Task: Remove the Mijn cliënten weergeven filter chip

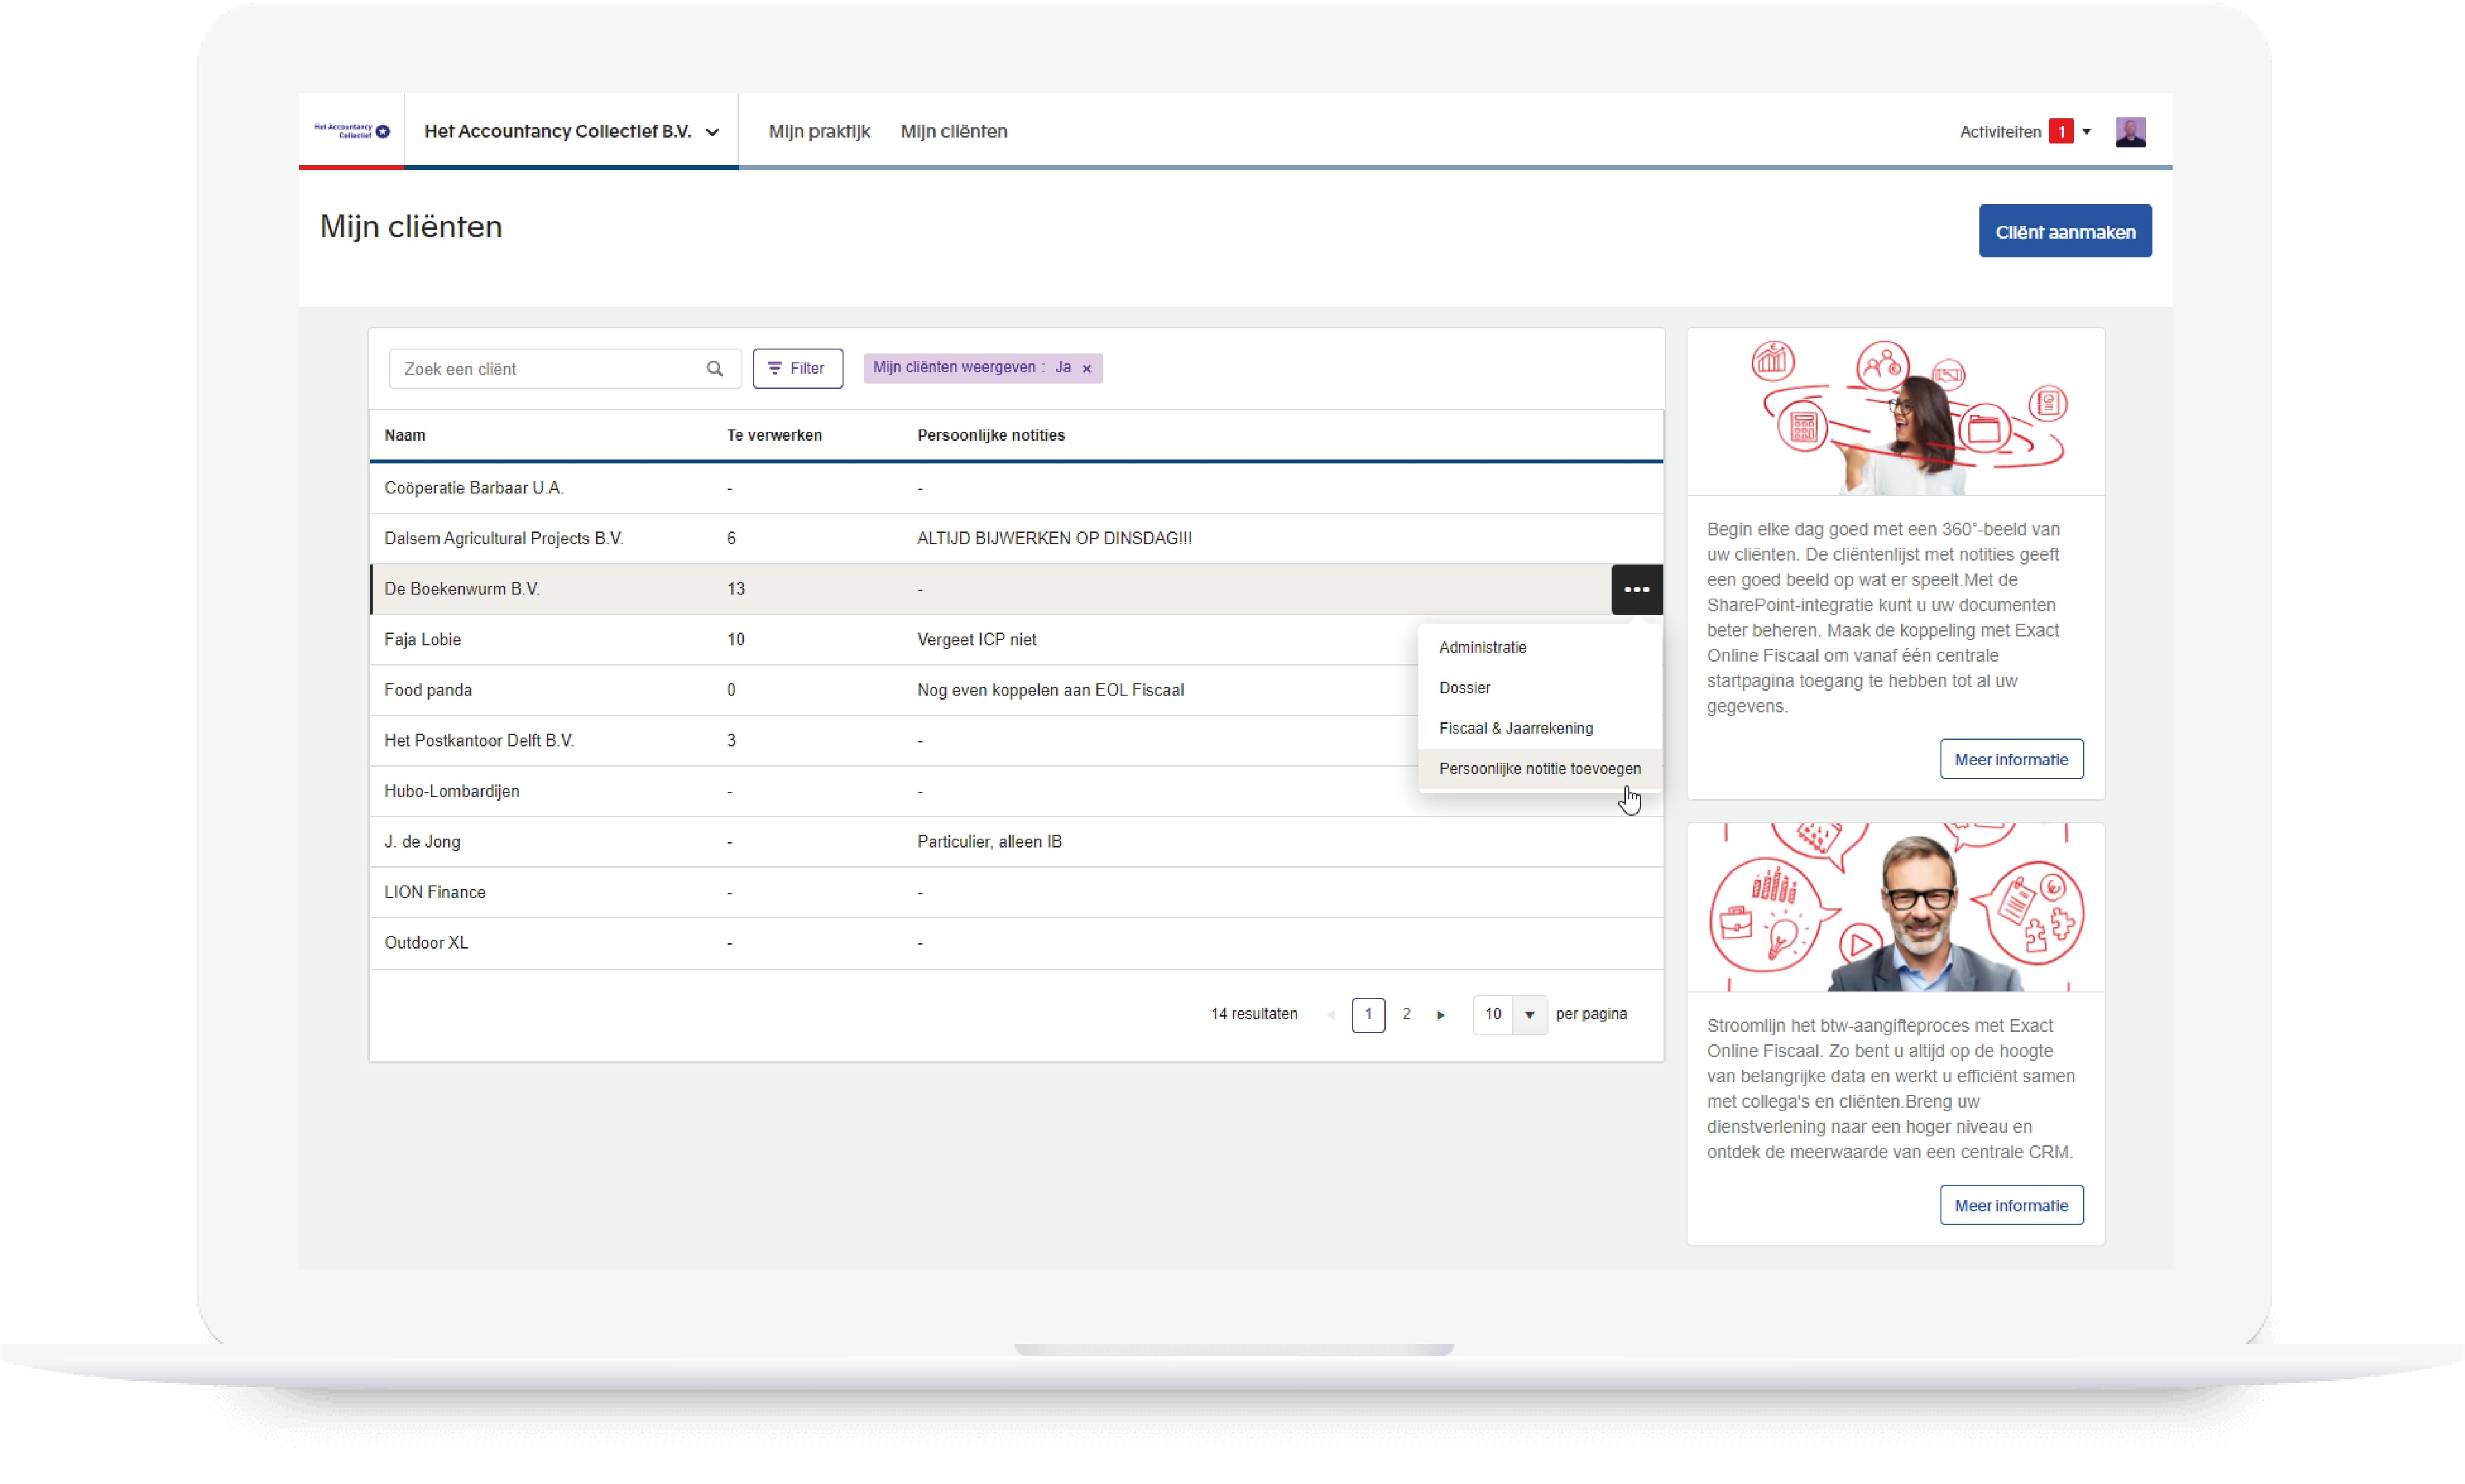Action: click(x=1087, y=369)
